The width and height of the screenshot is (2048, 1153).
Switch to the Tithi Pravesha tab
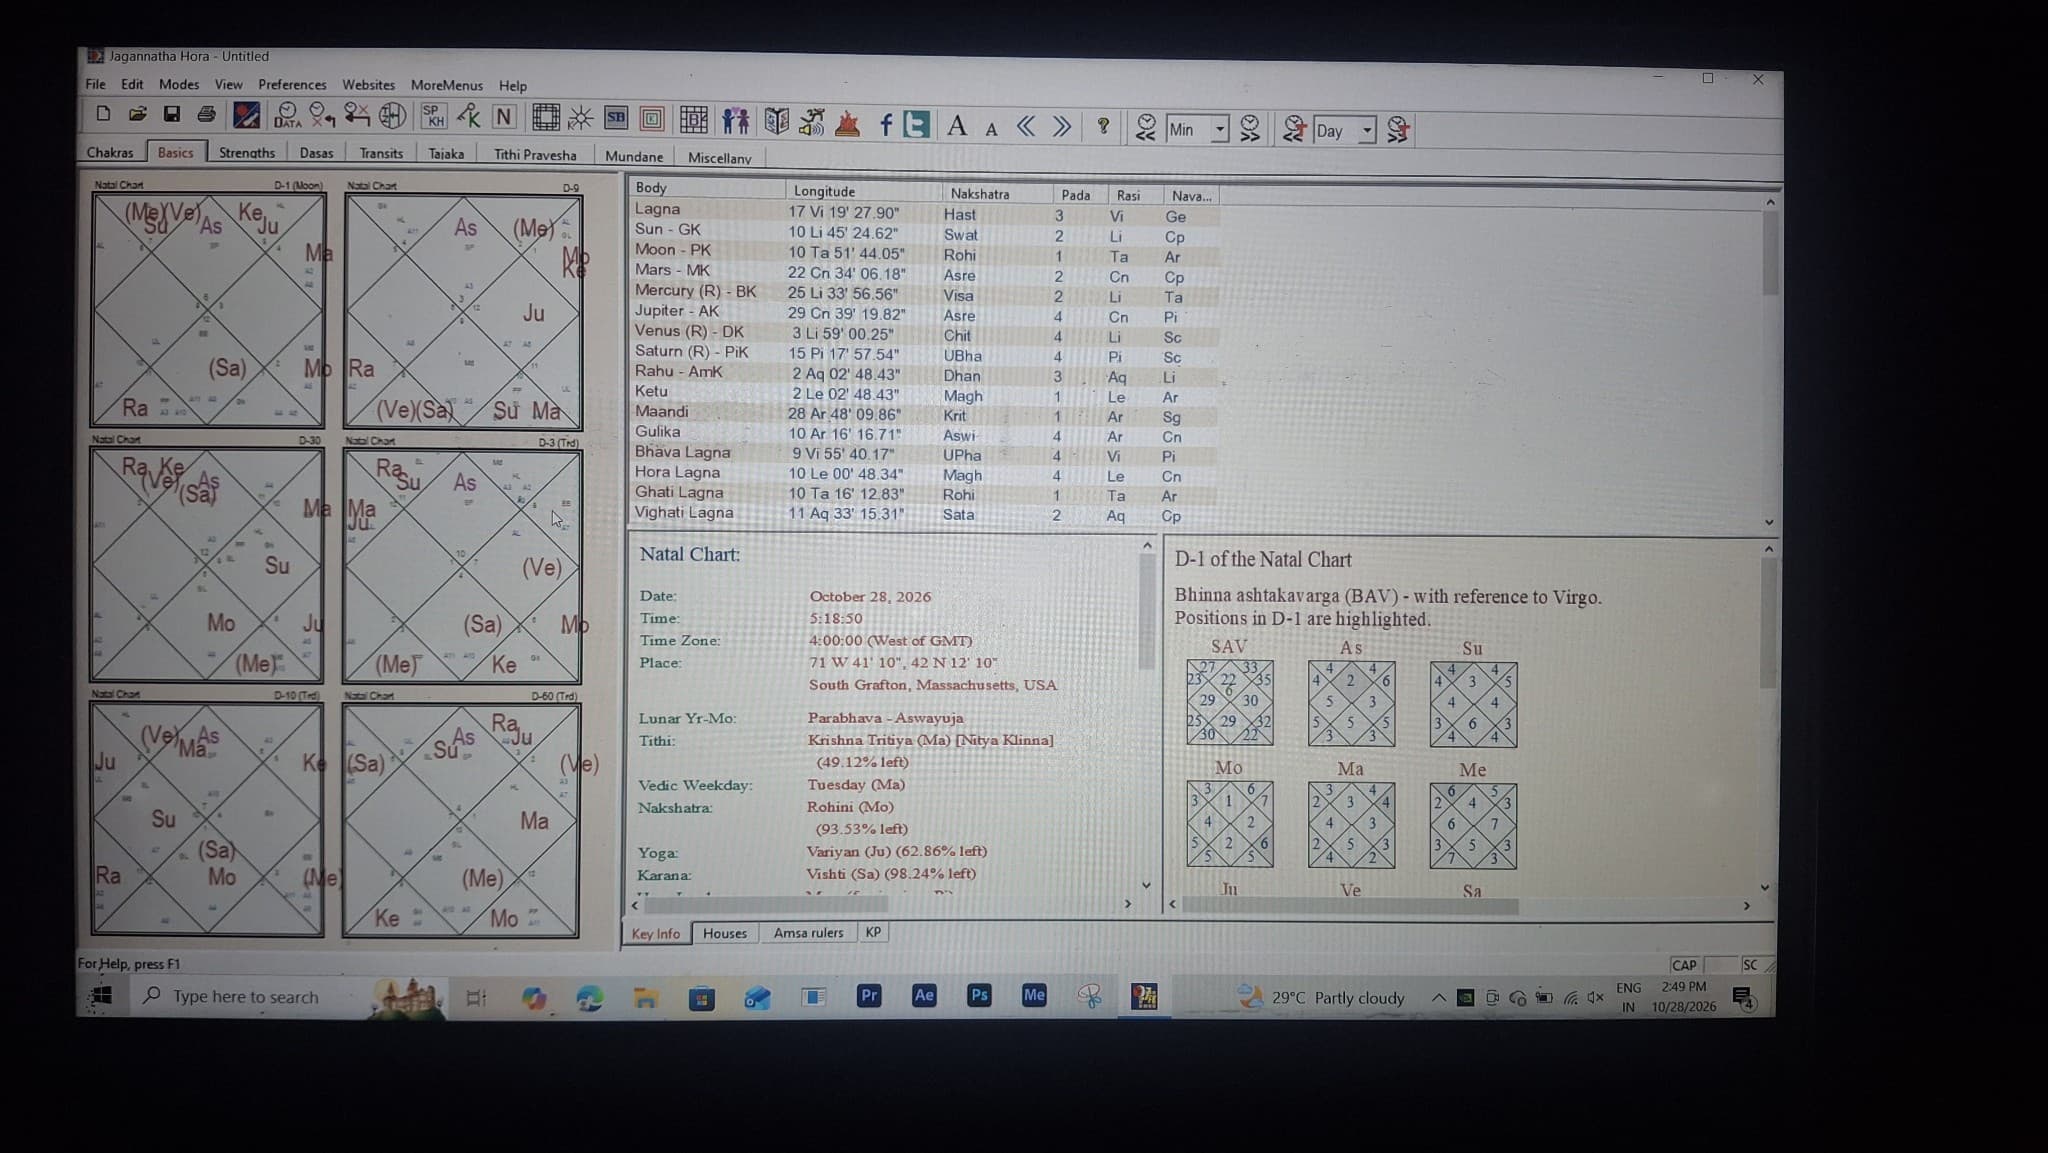[x=535, y=155]
